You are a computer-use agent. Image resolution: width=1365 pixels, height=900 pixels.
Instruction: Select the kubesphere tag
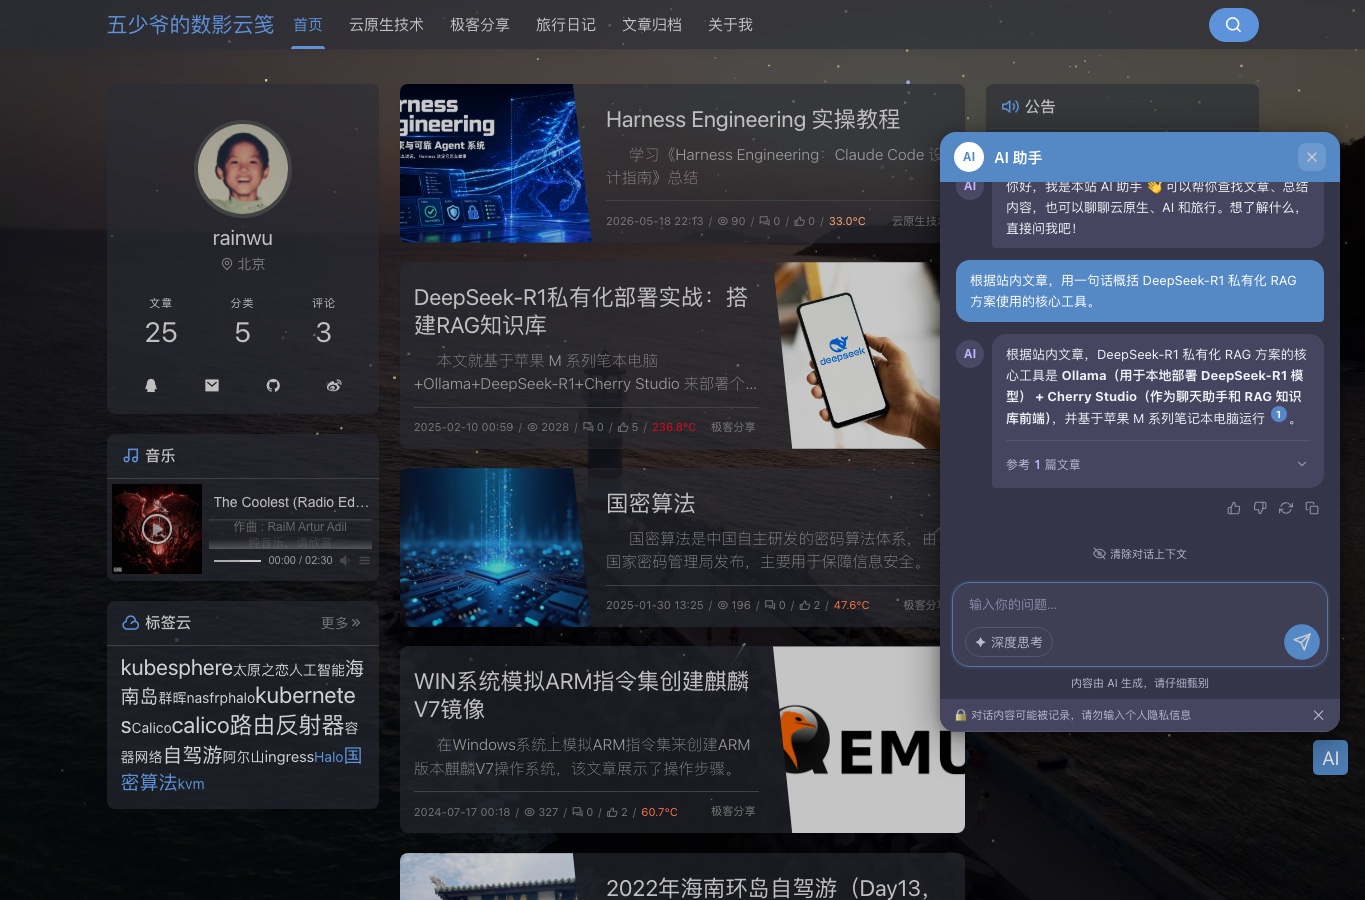click(x=177, y=667)
